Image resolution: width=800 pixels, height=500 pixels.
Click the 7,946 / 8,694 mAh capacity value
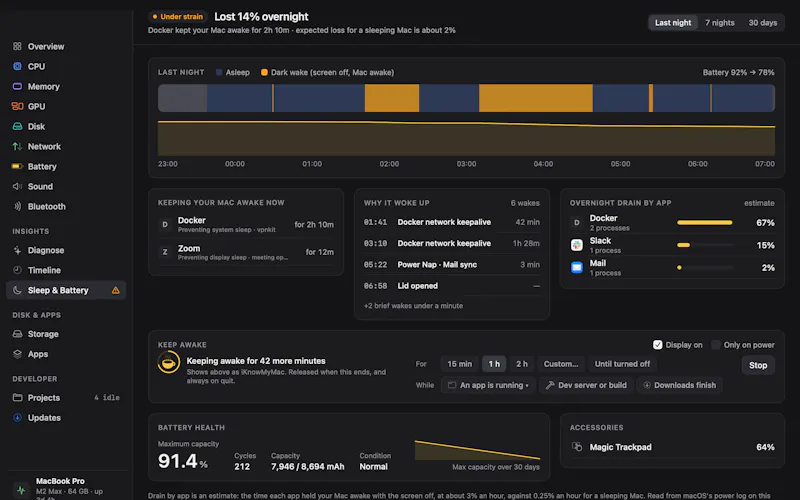click(308, 466)
